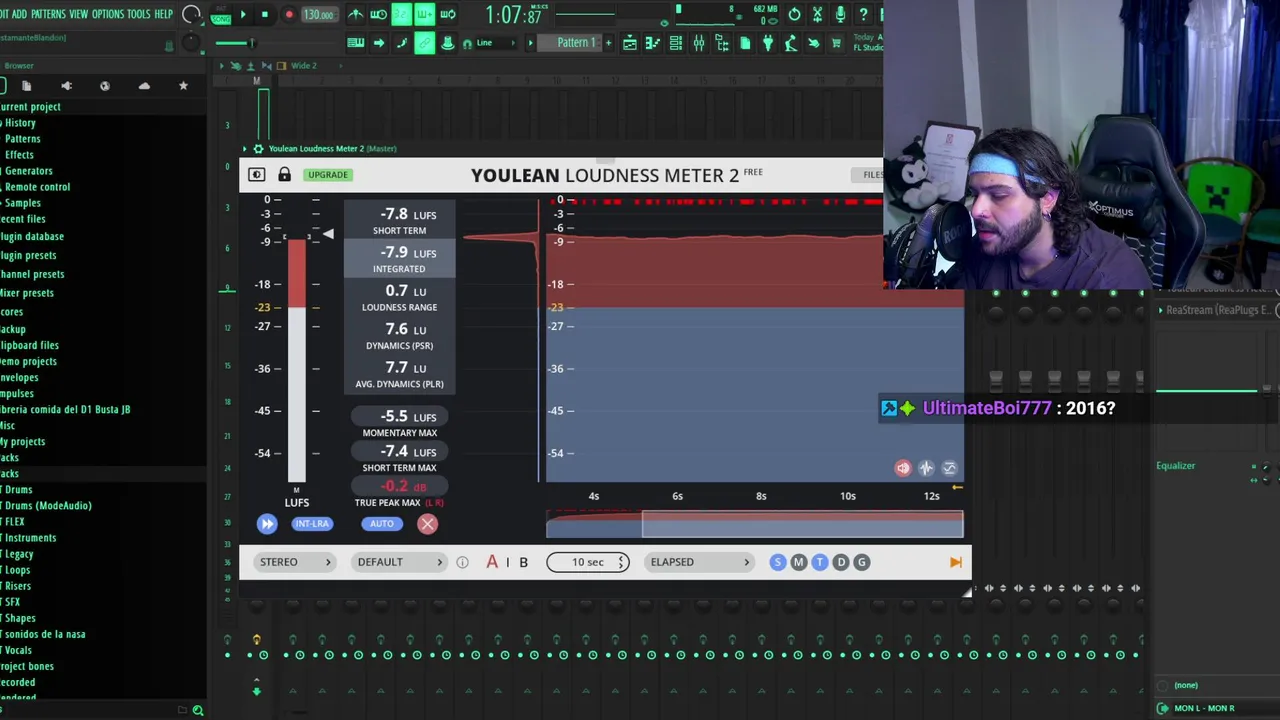Open the OPTIONS menu
The image size is (1280, 720).
108,14
